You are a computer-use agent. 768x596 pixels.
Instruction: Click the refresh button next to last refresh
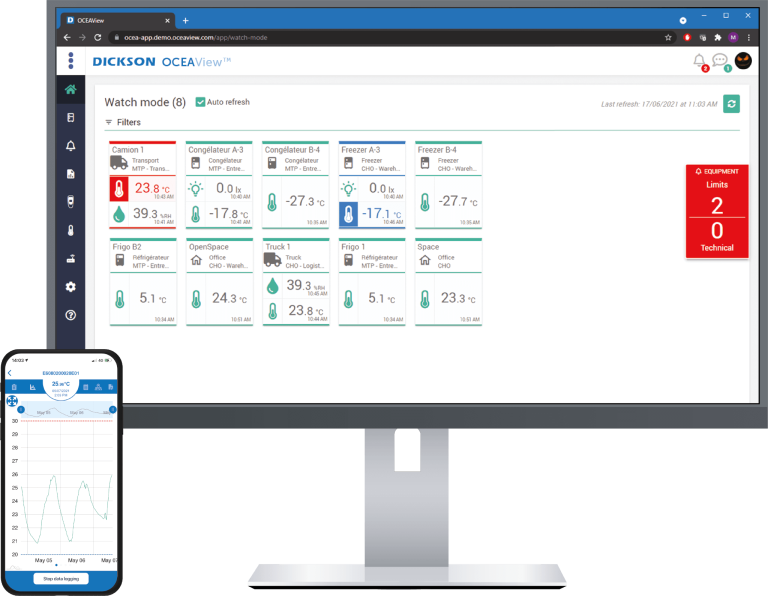tap(732, 104)
